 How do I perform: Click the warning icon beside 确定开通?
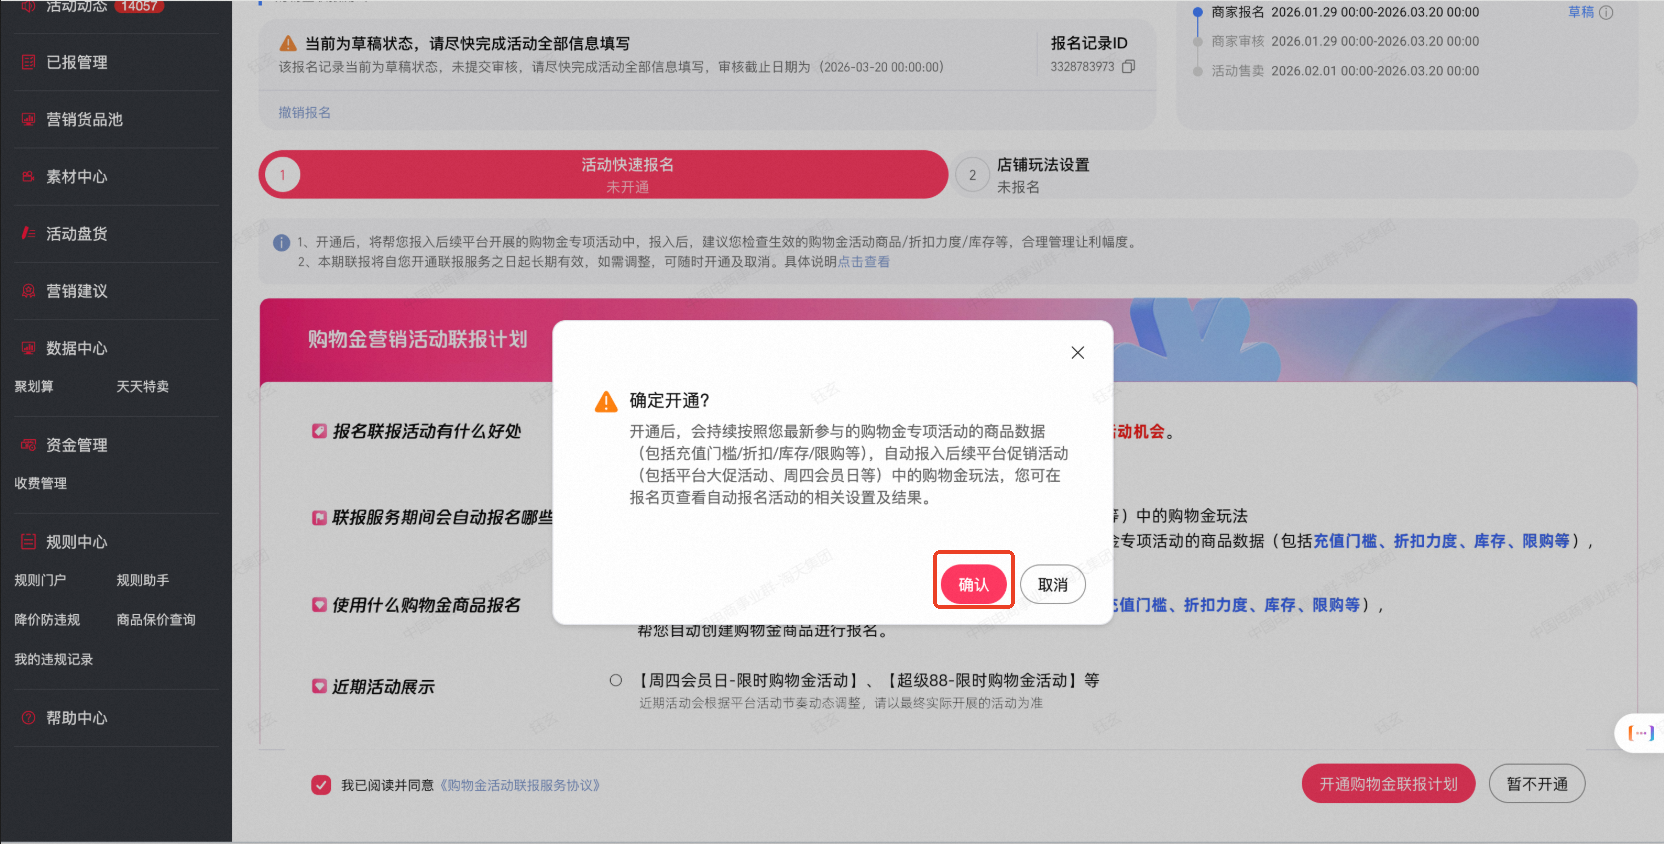click(606, 402)
